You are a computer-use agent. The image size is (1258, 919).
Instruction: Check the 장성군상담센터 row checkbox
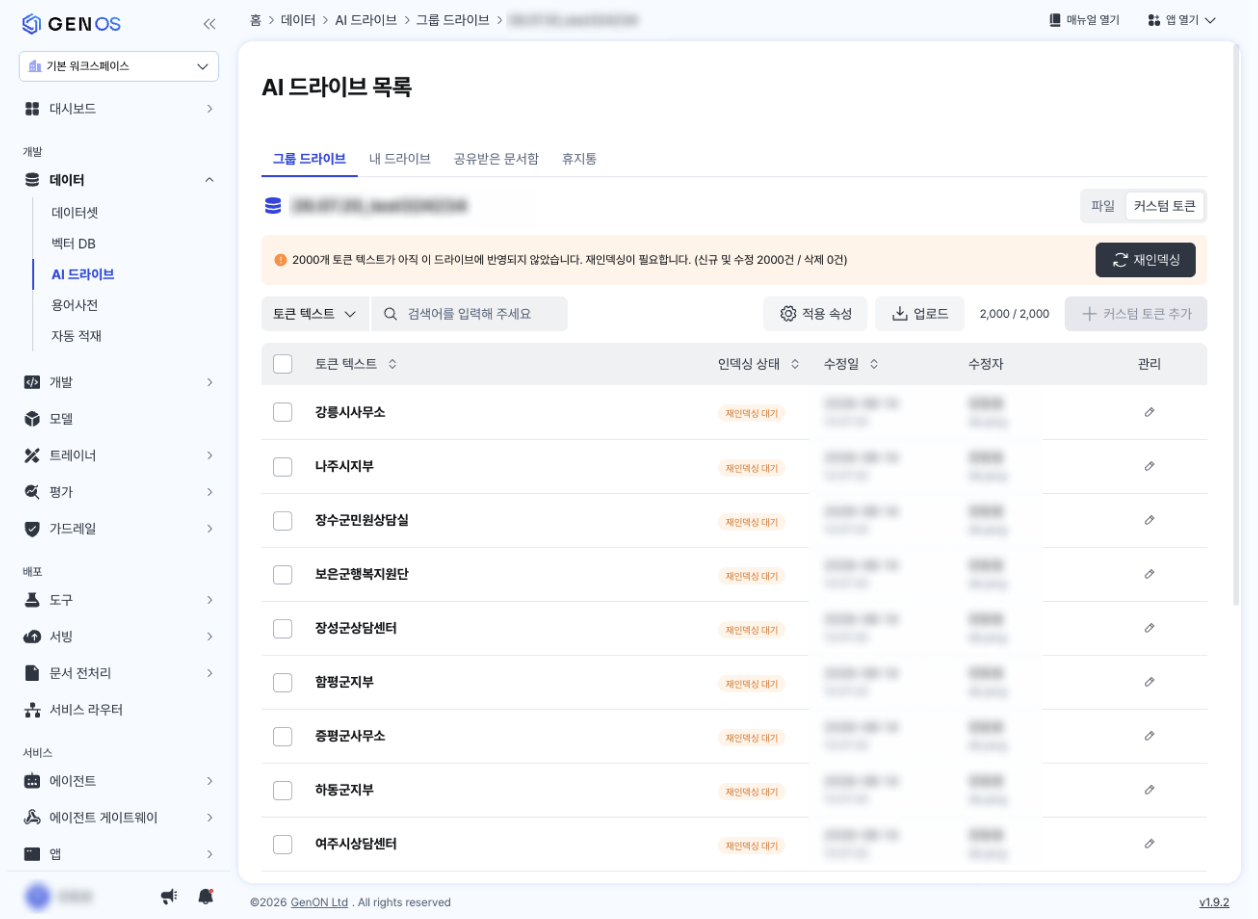282,628
